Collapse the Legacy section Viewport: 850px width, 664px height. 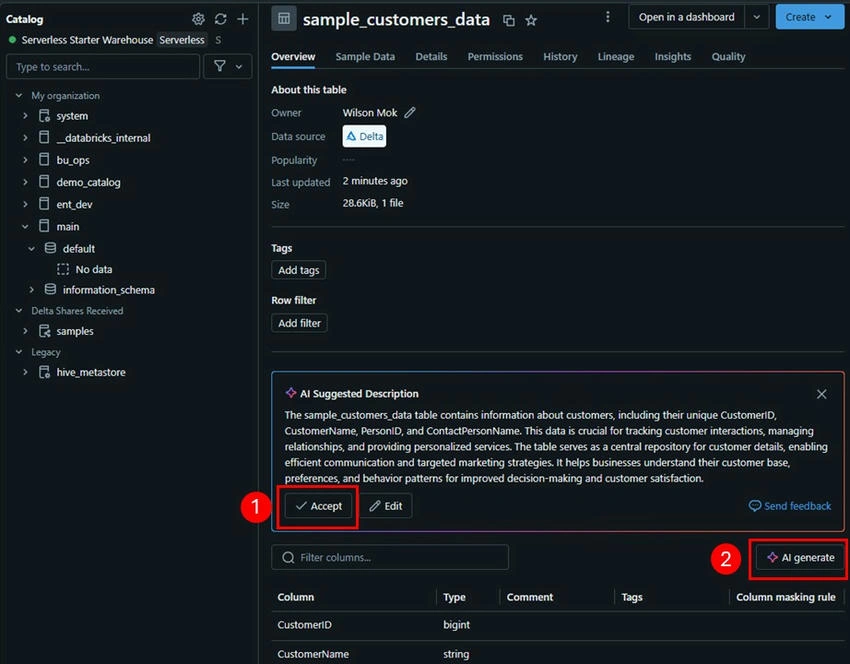(x=19, y=352)
